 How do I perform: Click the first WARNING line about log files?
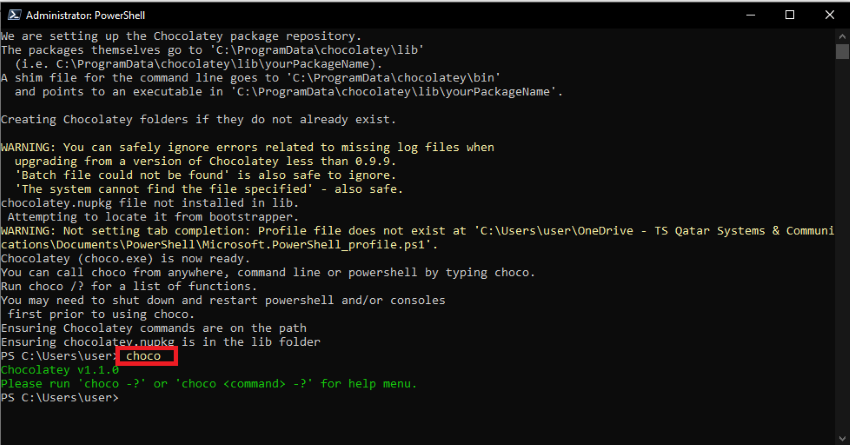pyautogui.click(x=247, y=147)
